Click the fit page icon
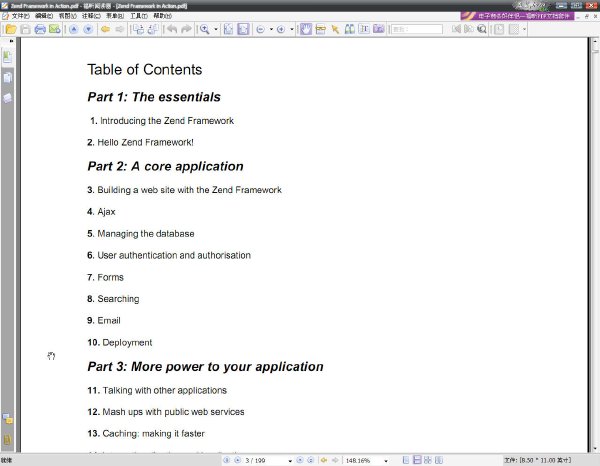The image size is (600, 466). pos(228,29)
